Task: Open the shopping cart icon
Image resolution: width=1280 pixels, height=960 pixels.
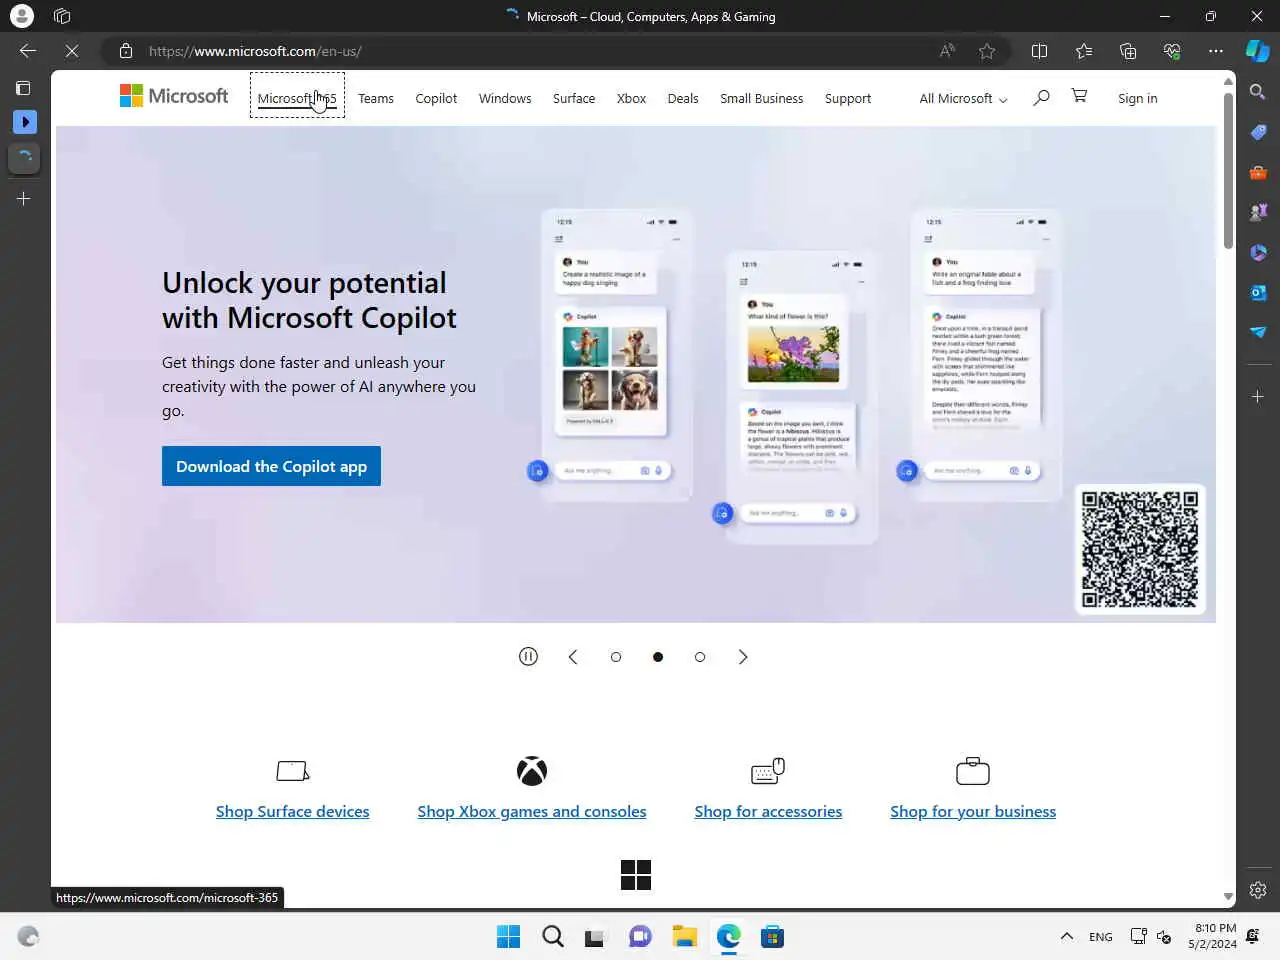Action: tap(1079, 96)
